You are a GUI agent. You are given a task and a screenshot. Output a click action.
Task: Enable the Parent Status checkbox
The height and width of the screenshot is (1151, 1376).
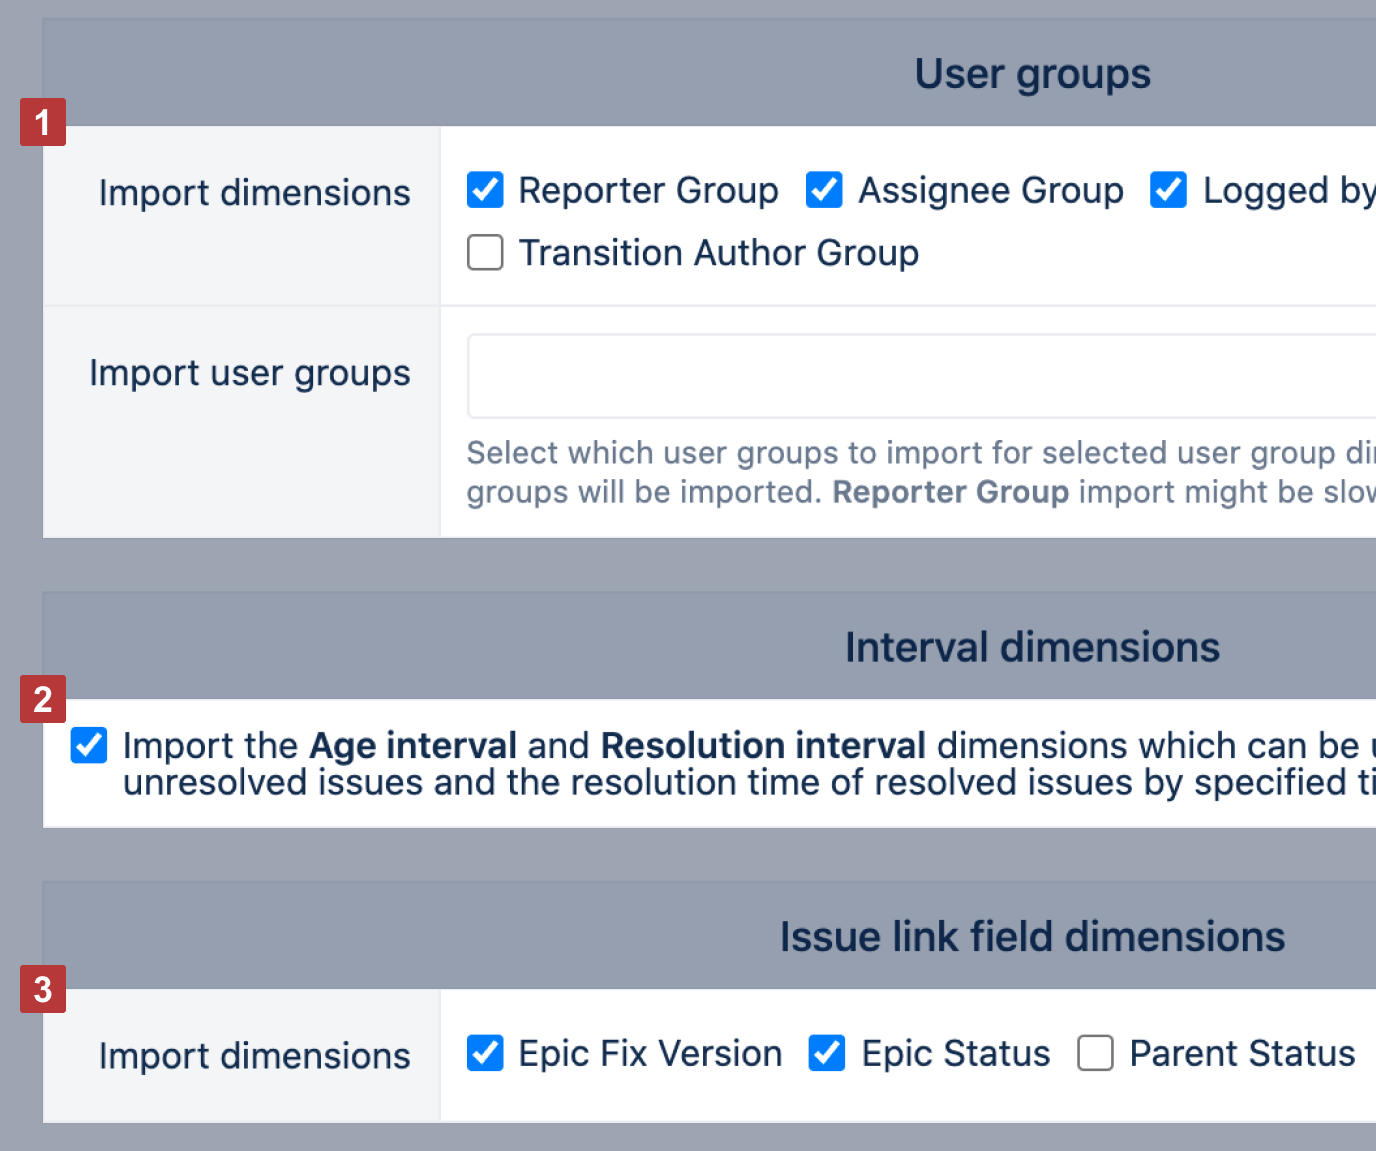(x=1095, y=1053)
